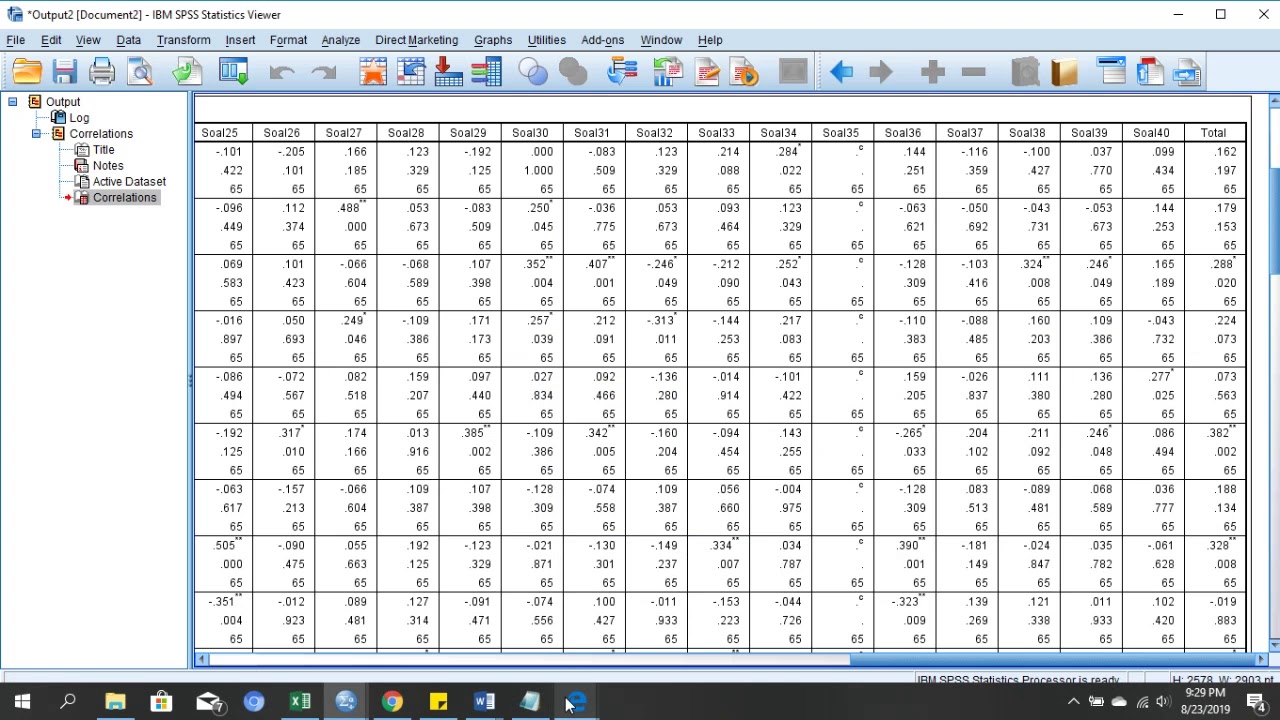Click the document with pencil toolbar icon
The image size is (1280, 720).
(x=706, y=71)
